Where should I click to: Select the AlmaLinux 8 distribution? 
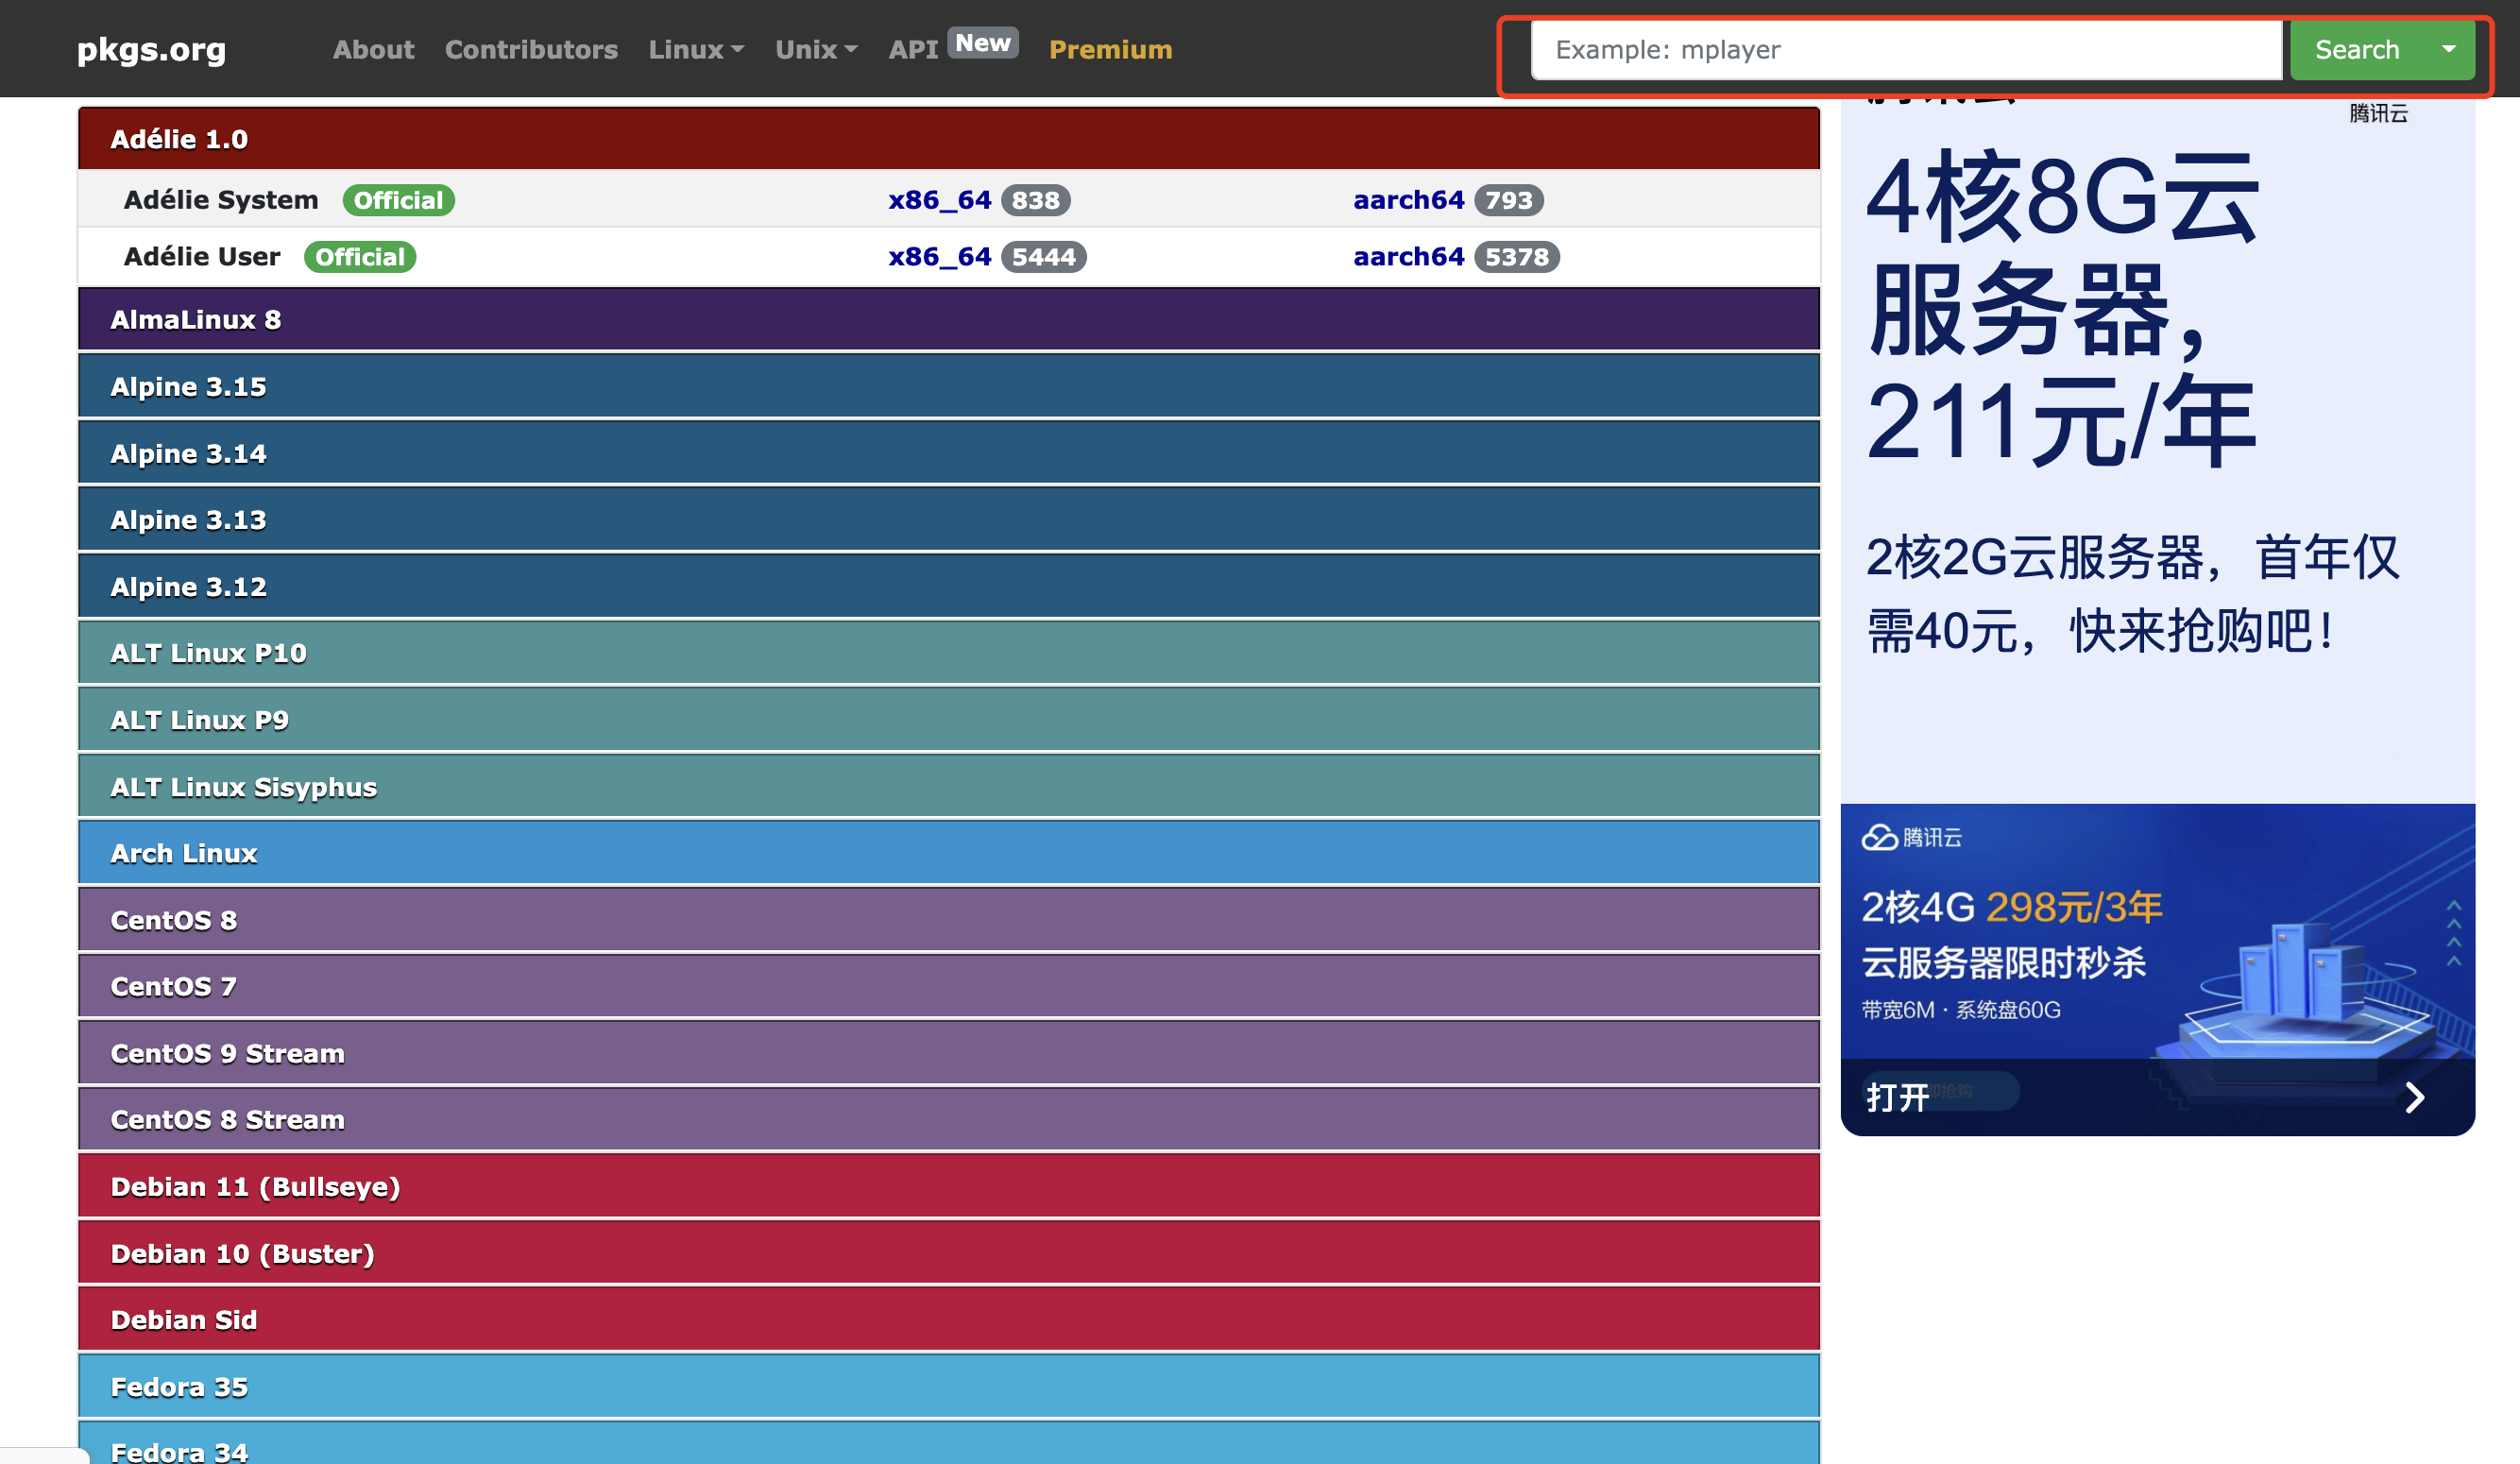point(196,320)
